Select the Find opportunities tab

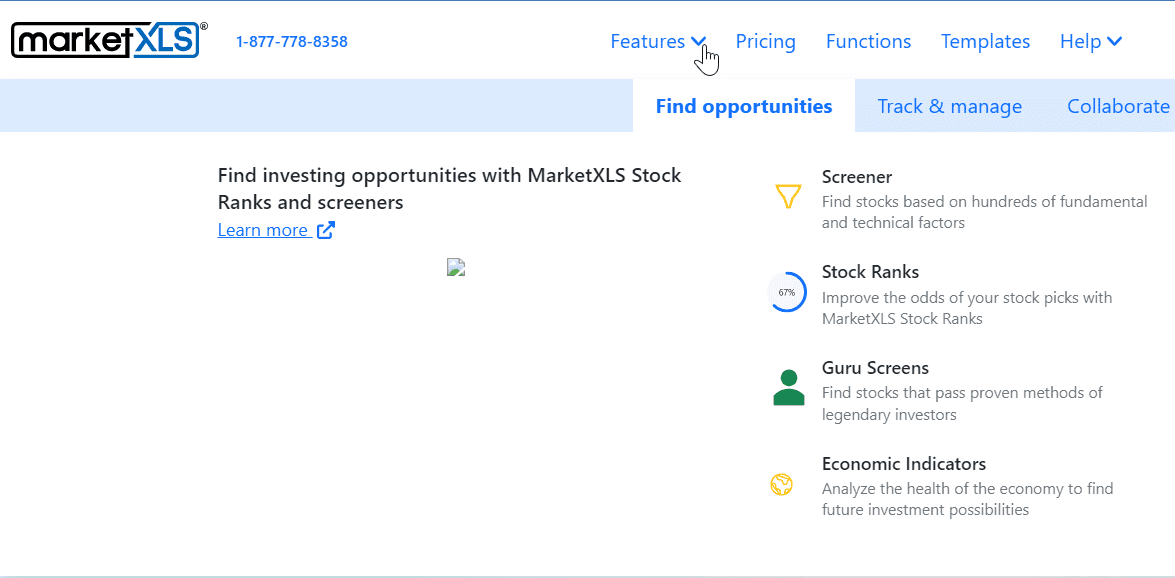pyautogui.click(x=743, y=106)
